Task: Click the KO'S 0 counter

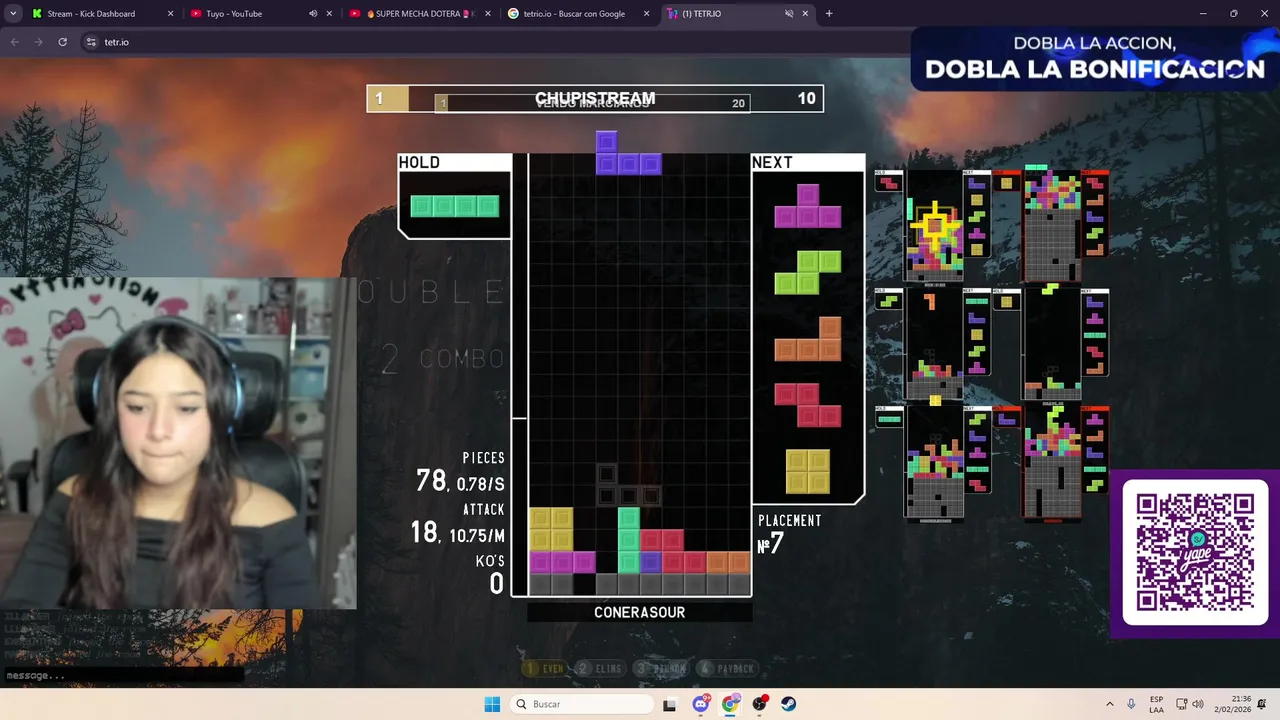Action: click(x=490, y=576)
